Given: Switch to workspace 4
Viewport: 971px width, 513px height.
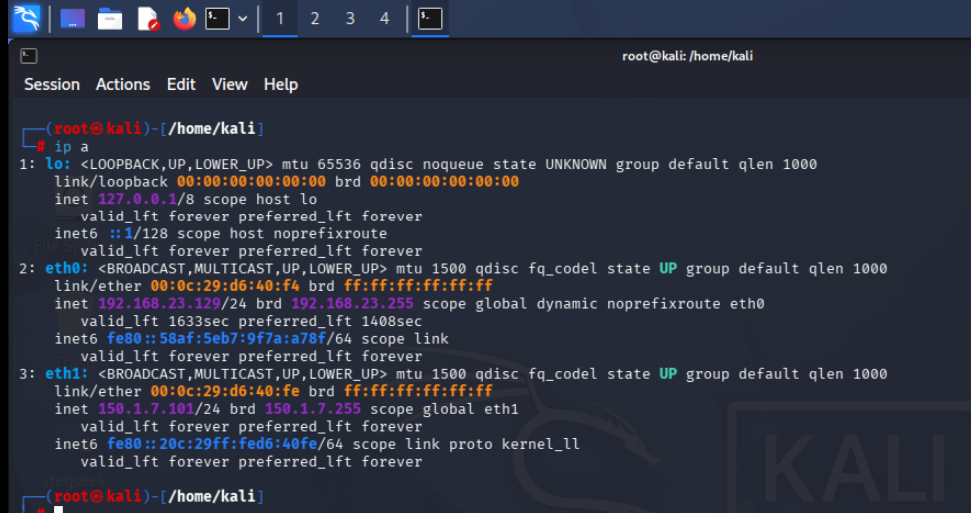Looking at the screenshot, I should 385,19.
